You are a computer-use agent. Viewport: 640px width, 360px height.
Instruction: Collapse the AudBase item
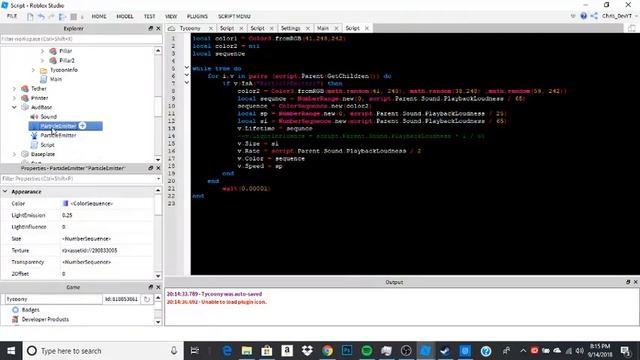click(14, 107)
